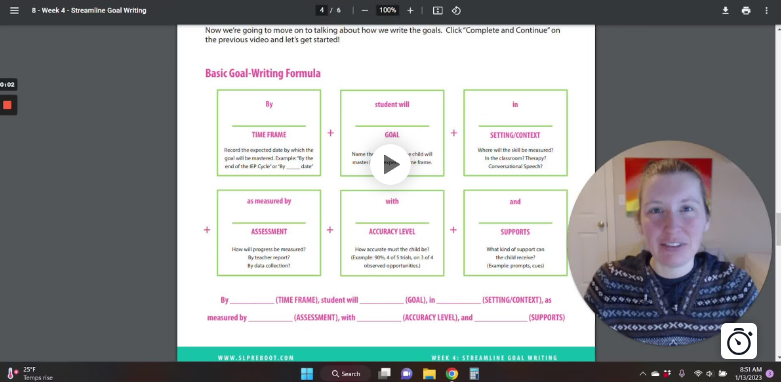Open the PDF viewer more actions menu

tap(766, 10)
